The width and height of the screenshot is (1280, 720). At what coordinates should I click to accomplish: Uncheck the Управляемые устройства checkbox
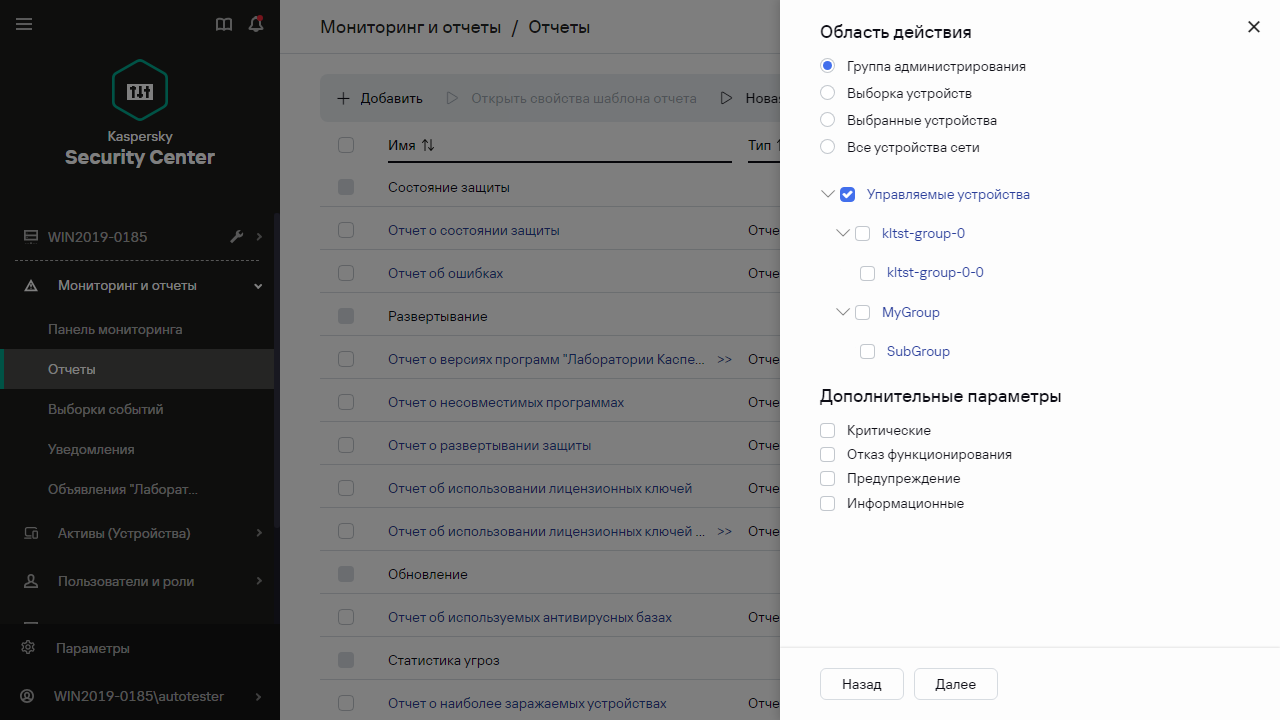pos(847,194)
